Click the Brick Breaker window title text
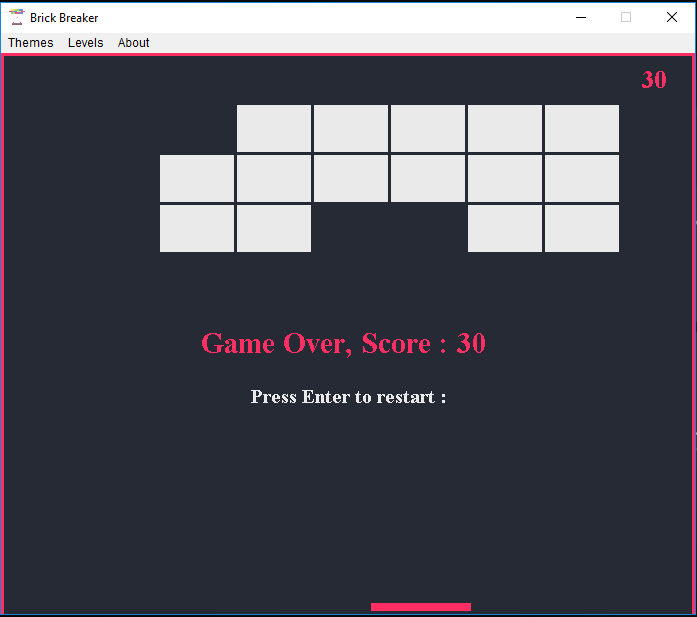Screen dimensions: 697x617 (64, 18)
